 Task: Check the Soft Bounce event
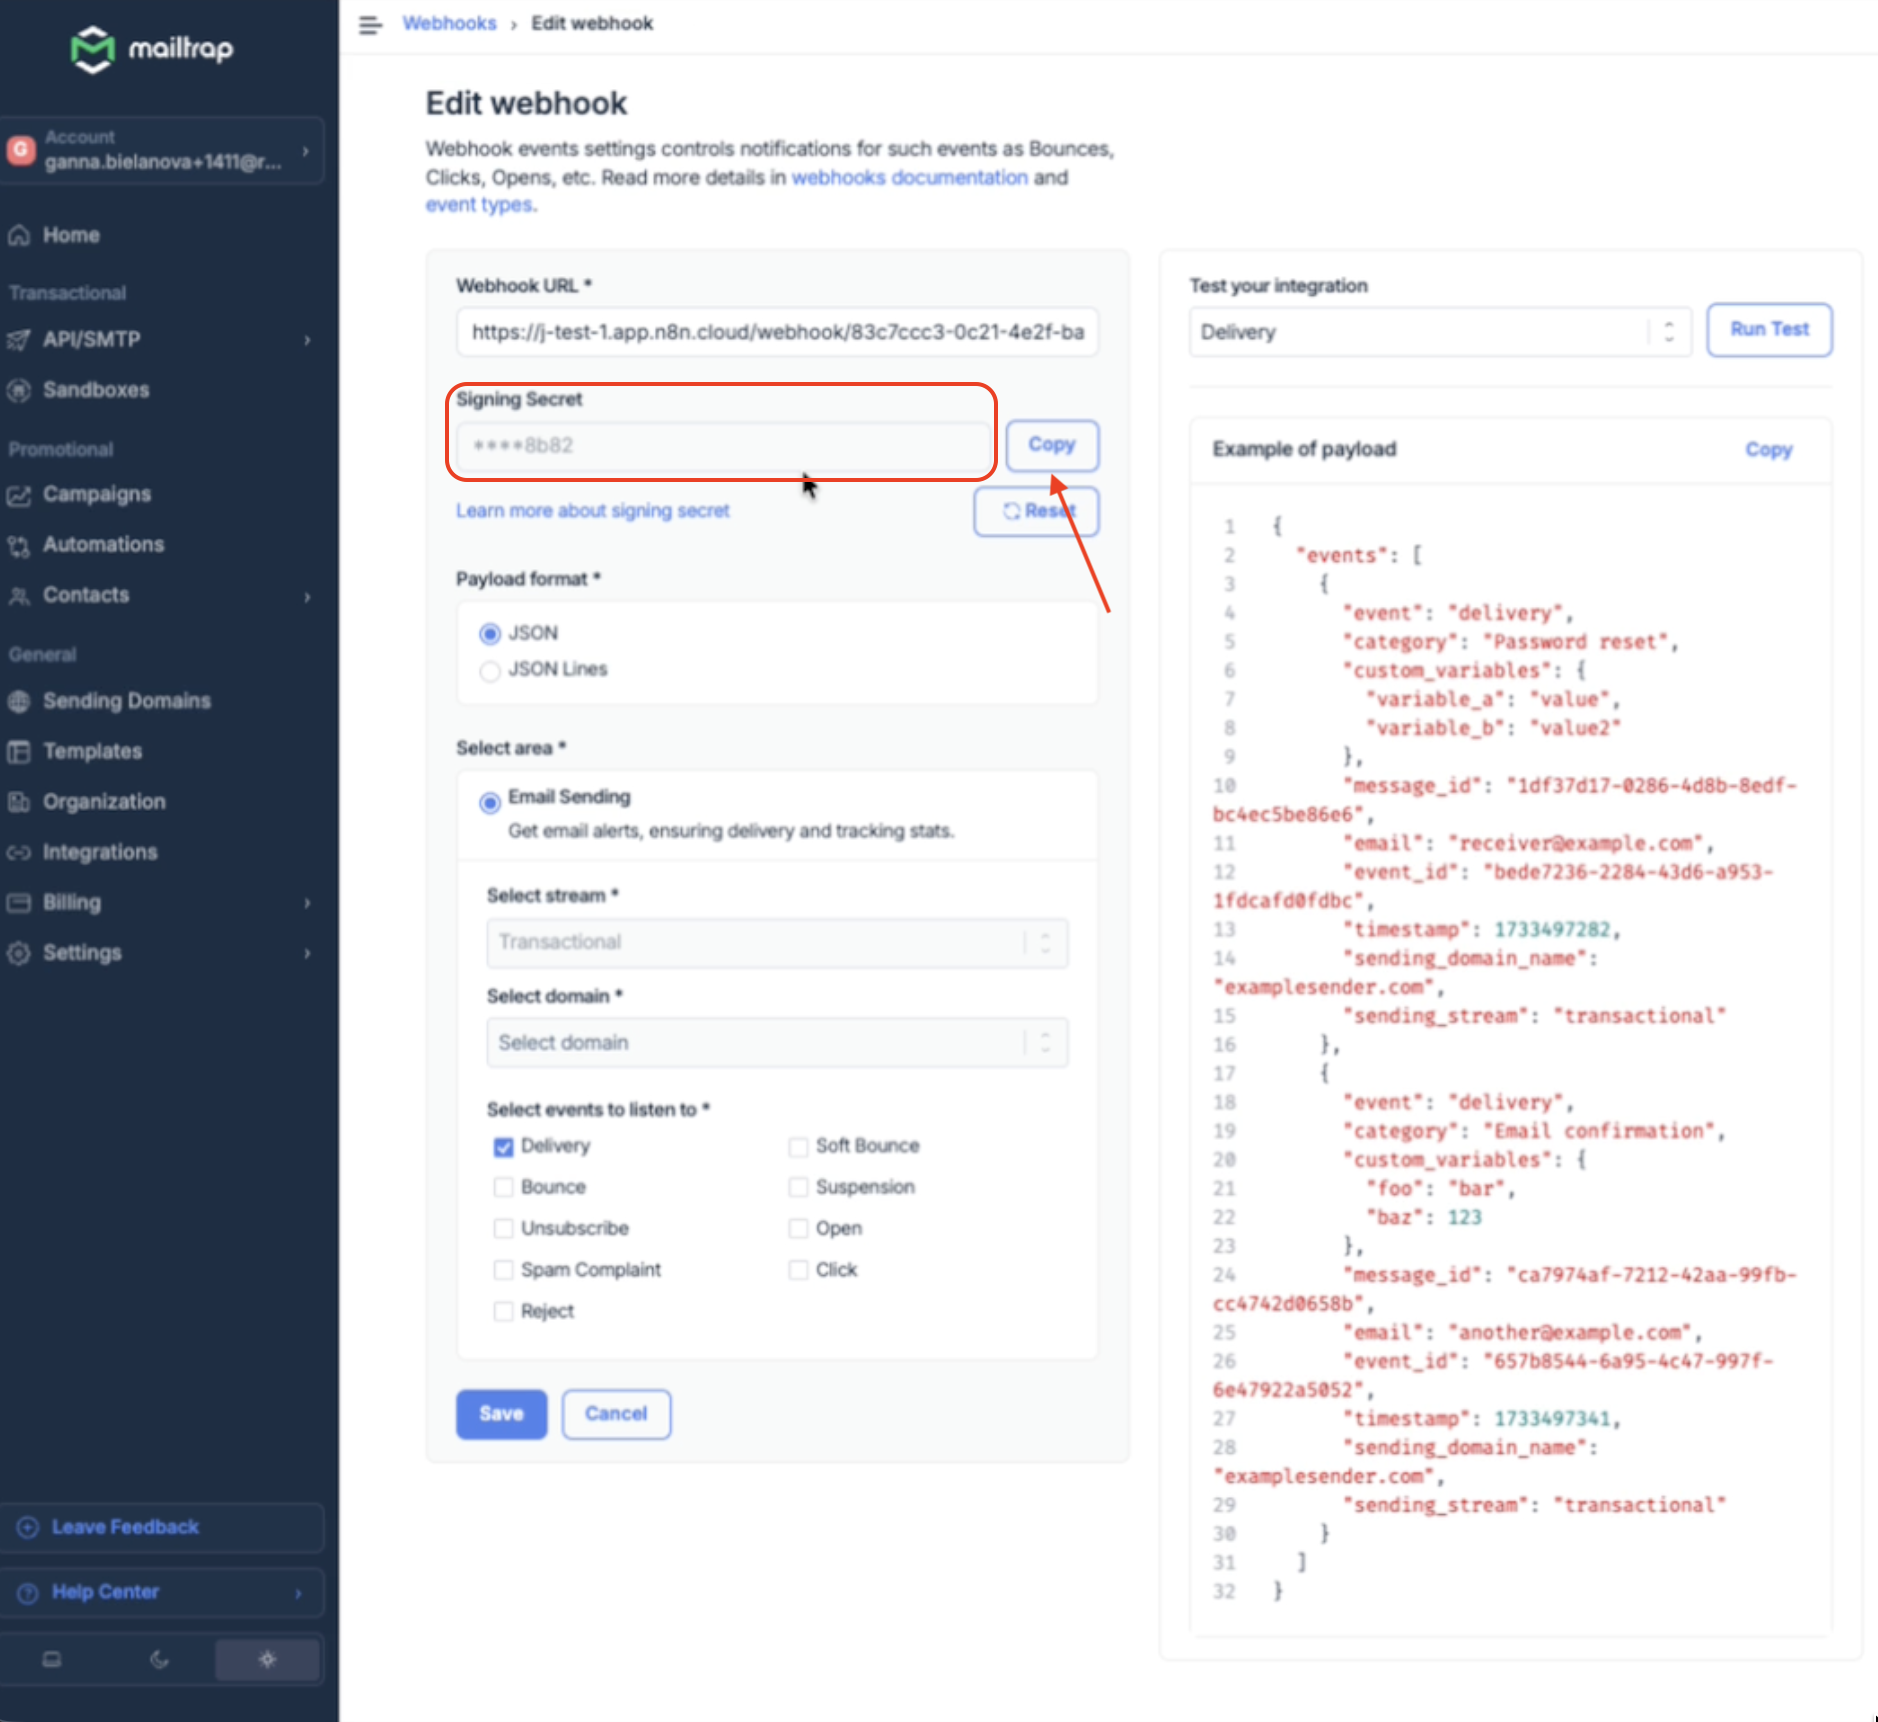tap(798, 1146)
